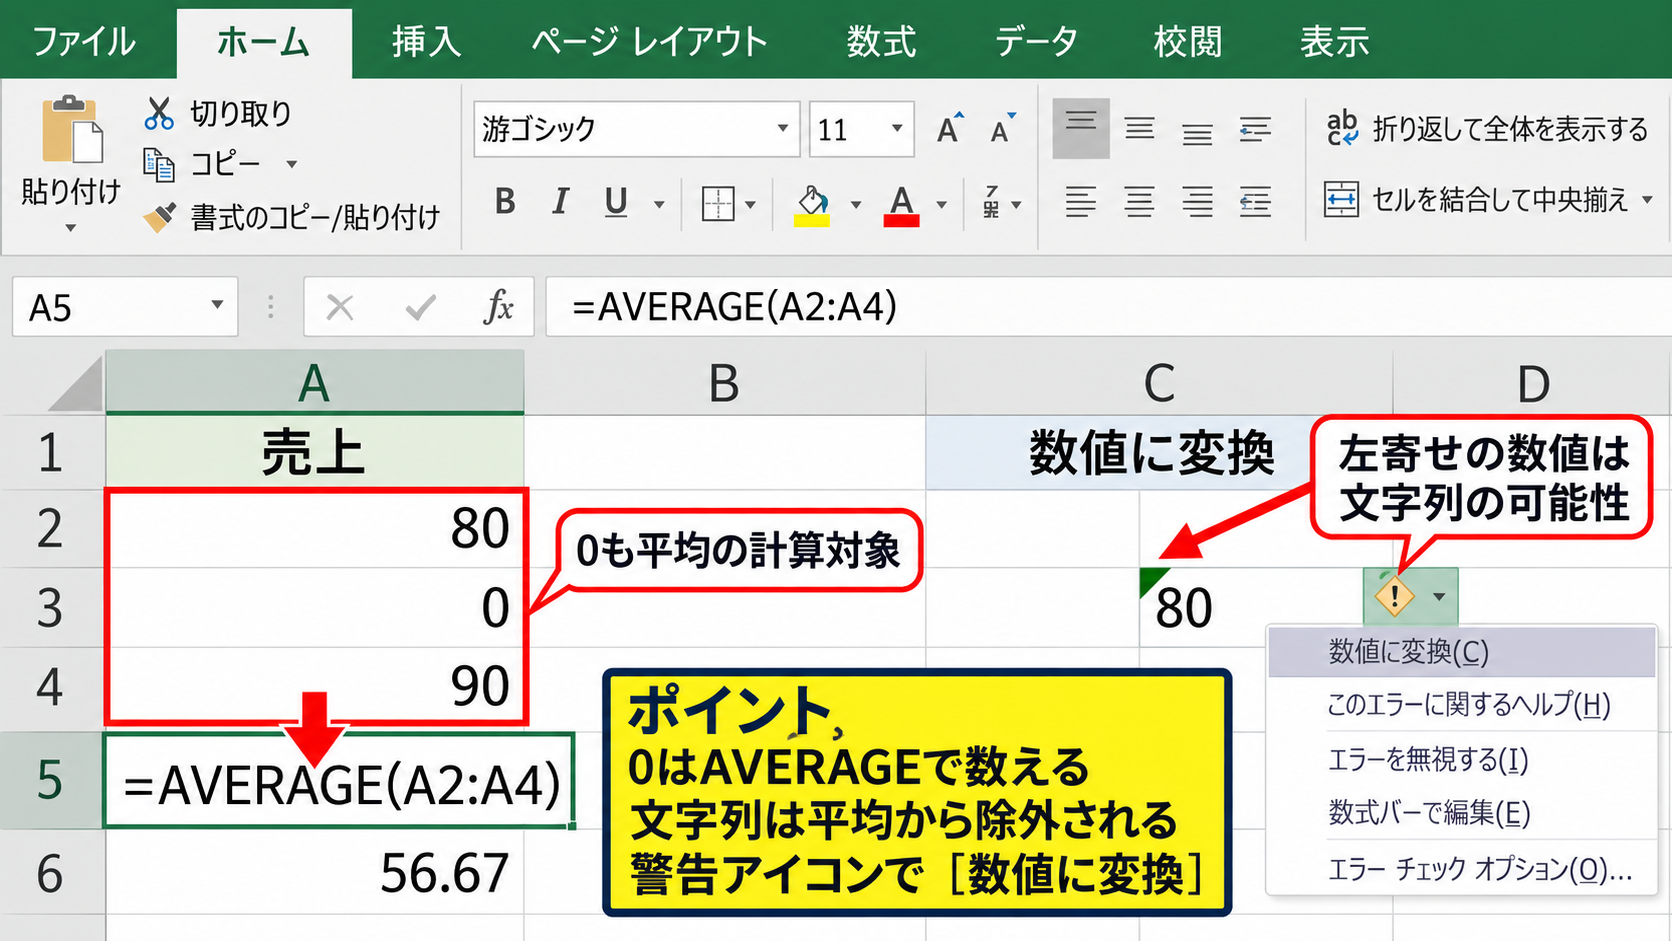Click the Copy icon
Image resolution: width=1672 pixels, height=941 pixels.
click(x=159, y=164)
